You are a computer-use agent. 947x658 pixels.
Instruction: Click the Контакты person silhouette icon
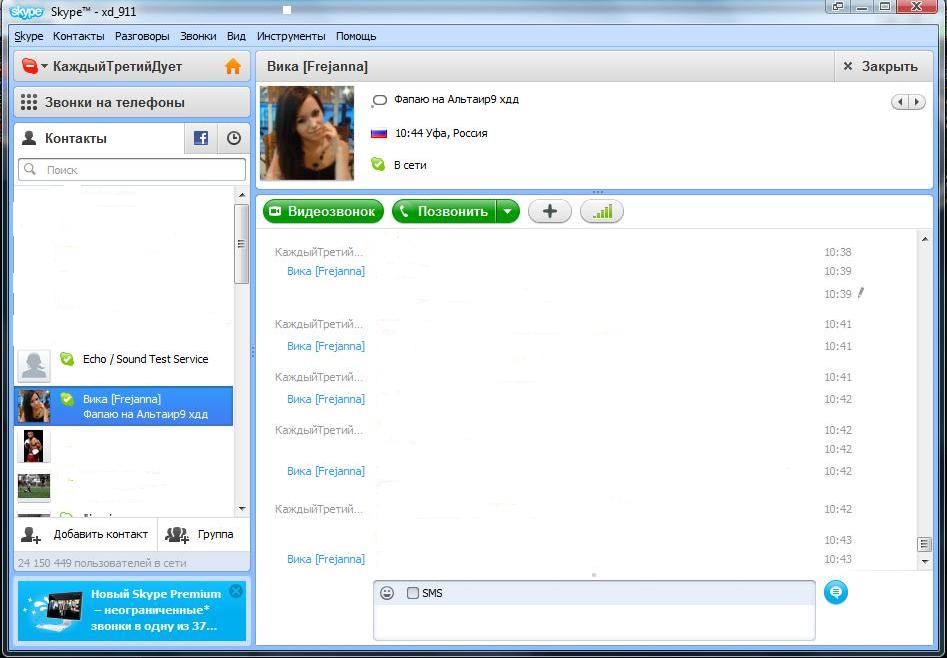point(29,138)
